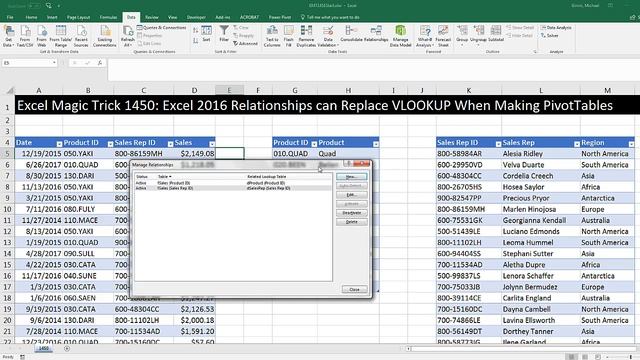Open Manage Data Model

pyautogui.click(x=400, y=36)
